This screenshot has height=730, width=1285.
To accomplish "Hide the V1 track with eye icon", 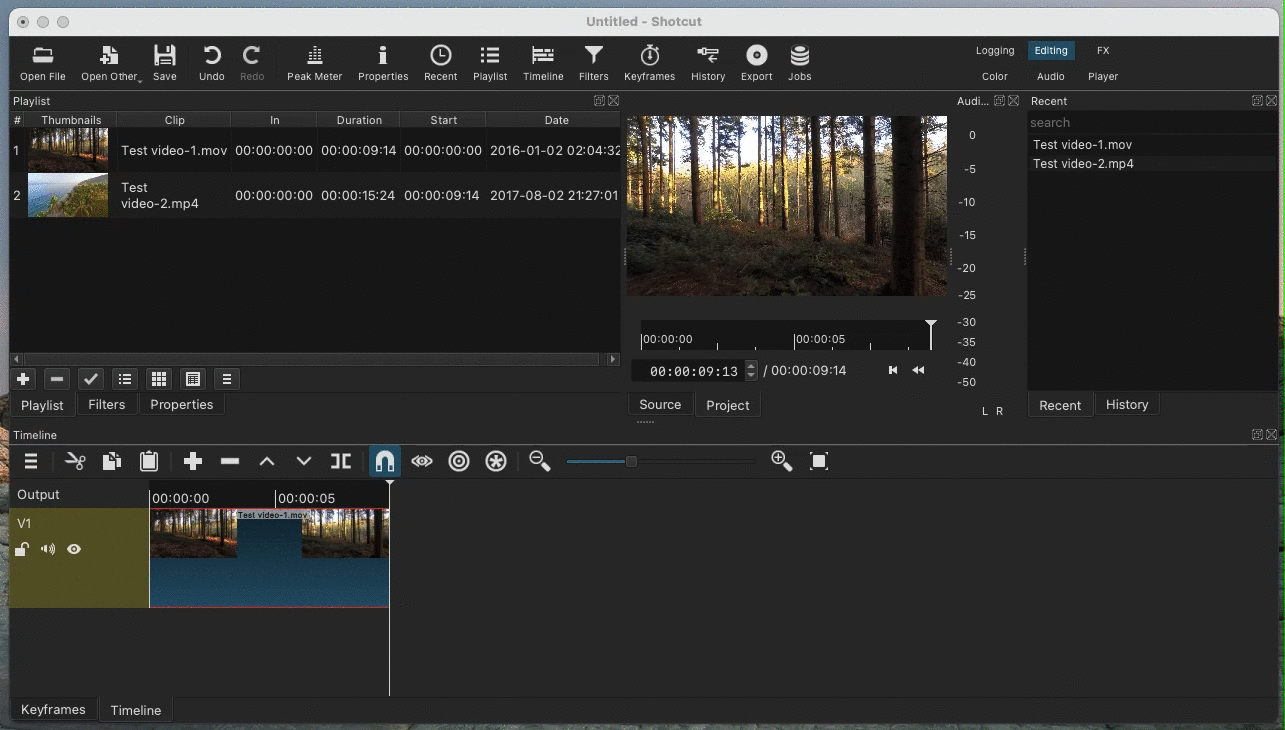I will point(74,549).
